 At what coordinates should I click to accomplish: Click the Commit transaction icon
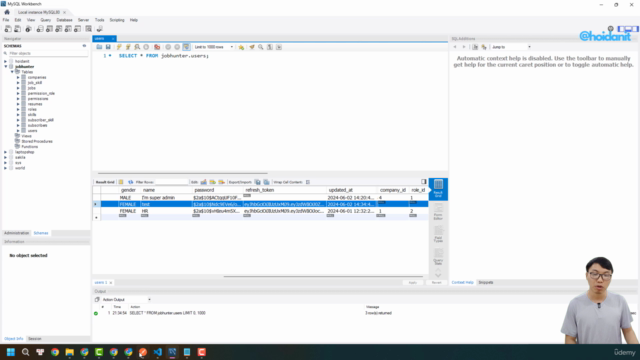coord(168,47)
